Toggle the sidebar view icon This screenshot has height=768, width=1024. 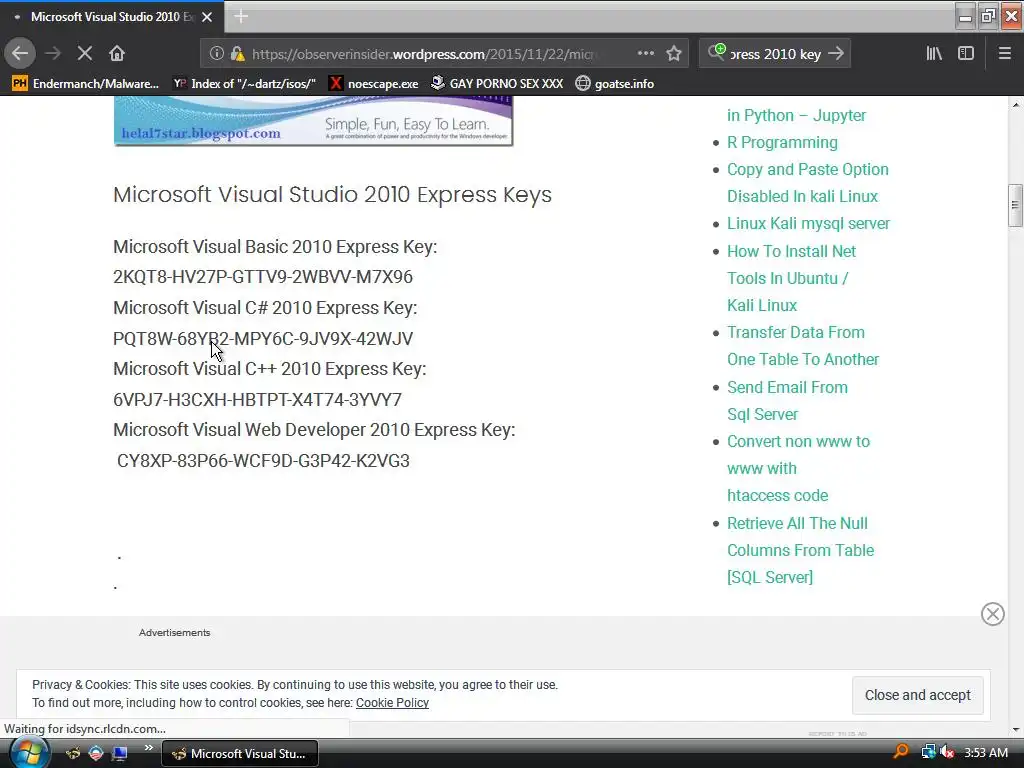(966, 54)
